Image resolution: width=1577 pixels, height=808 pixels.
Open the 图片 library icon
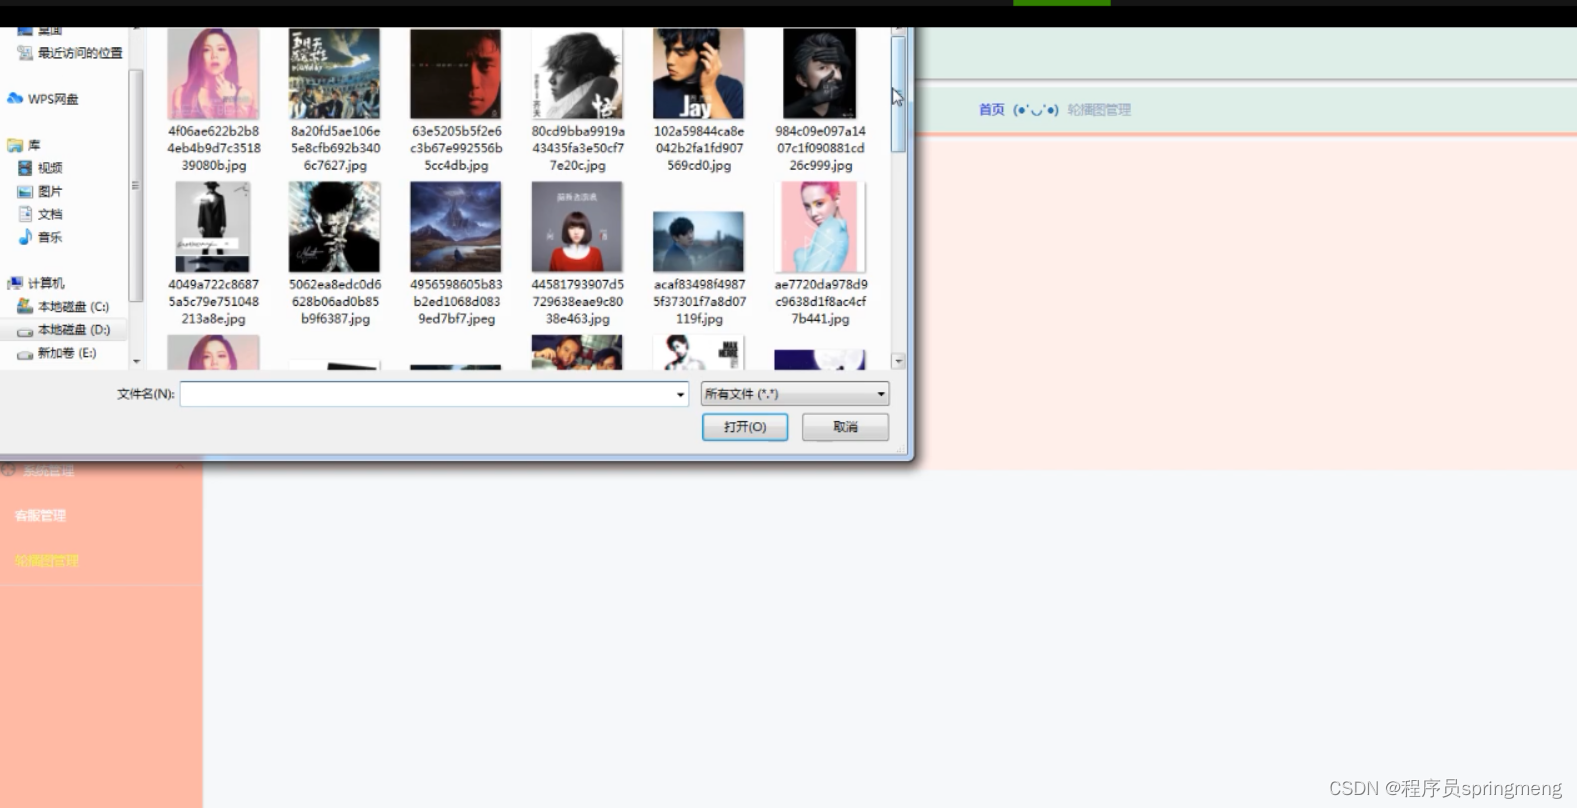tap(25, 191)
